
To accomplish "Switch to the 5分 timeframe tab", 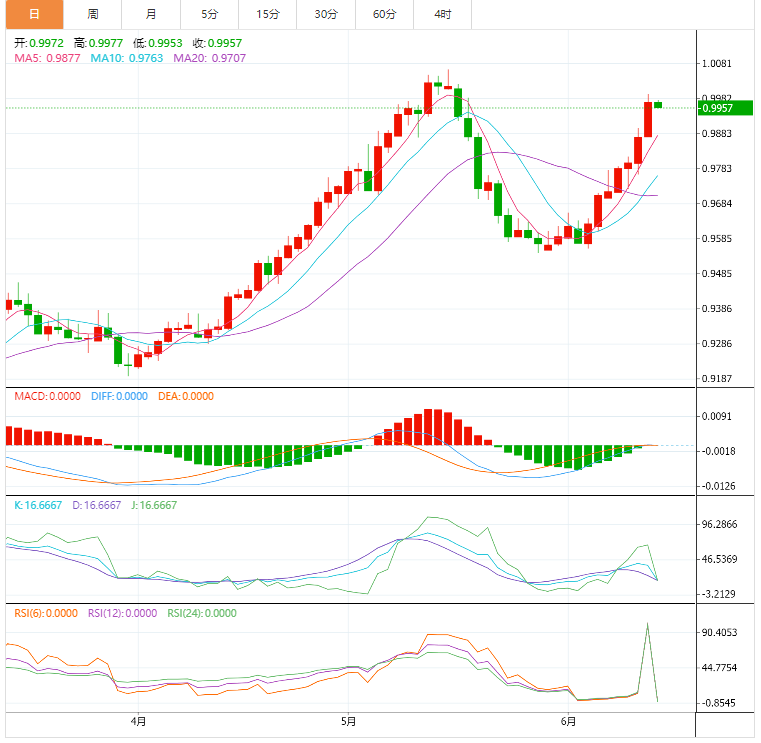I will (209, 14).
